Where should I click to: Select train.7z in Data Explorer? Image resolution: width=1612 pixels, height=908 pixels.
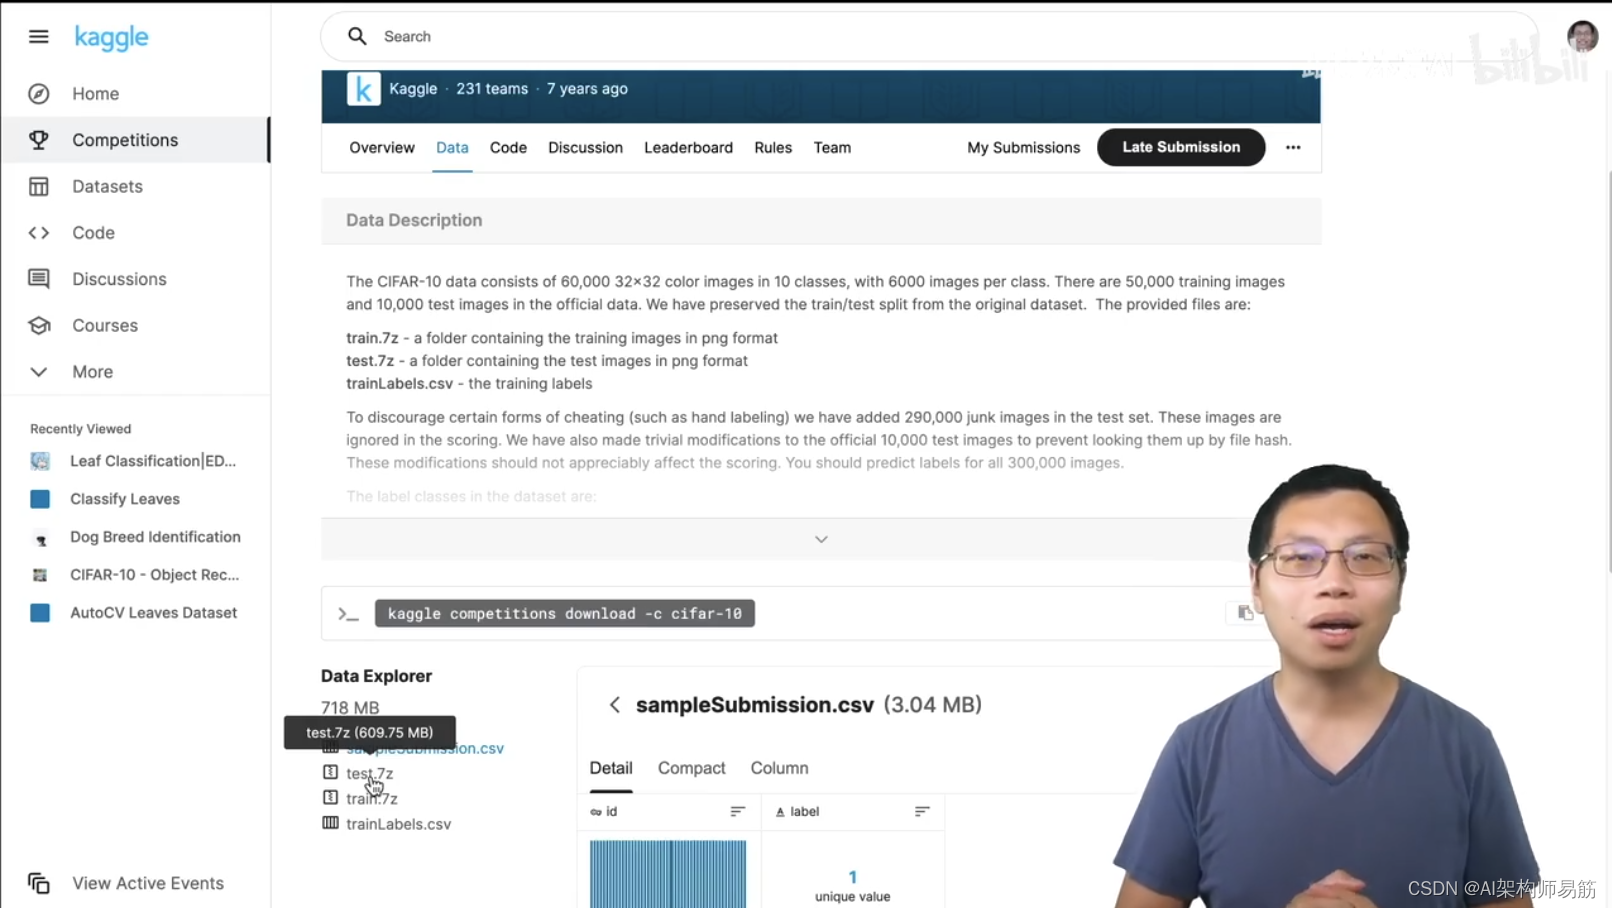point(372,798)
